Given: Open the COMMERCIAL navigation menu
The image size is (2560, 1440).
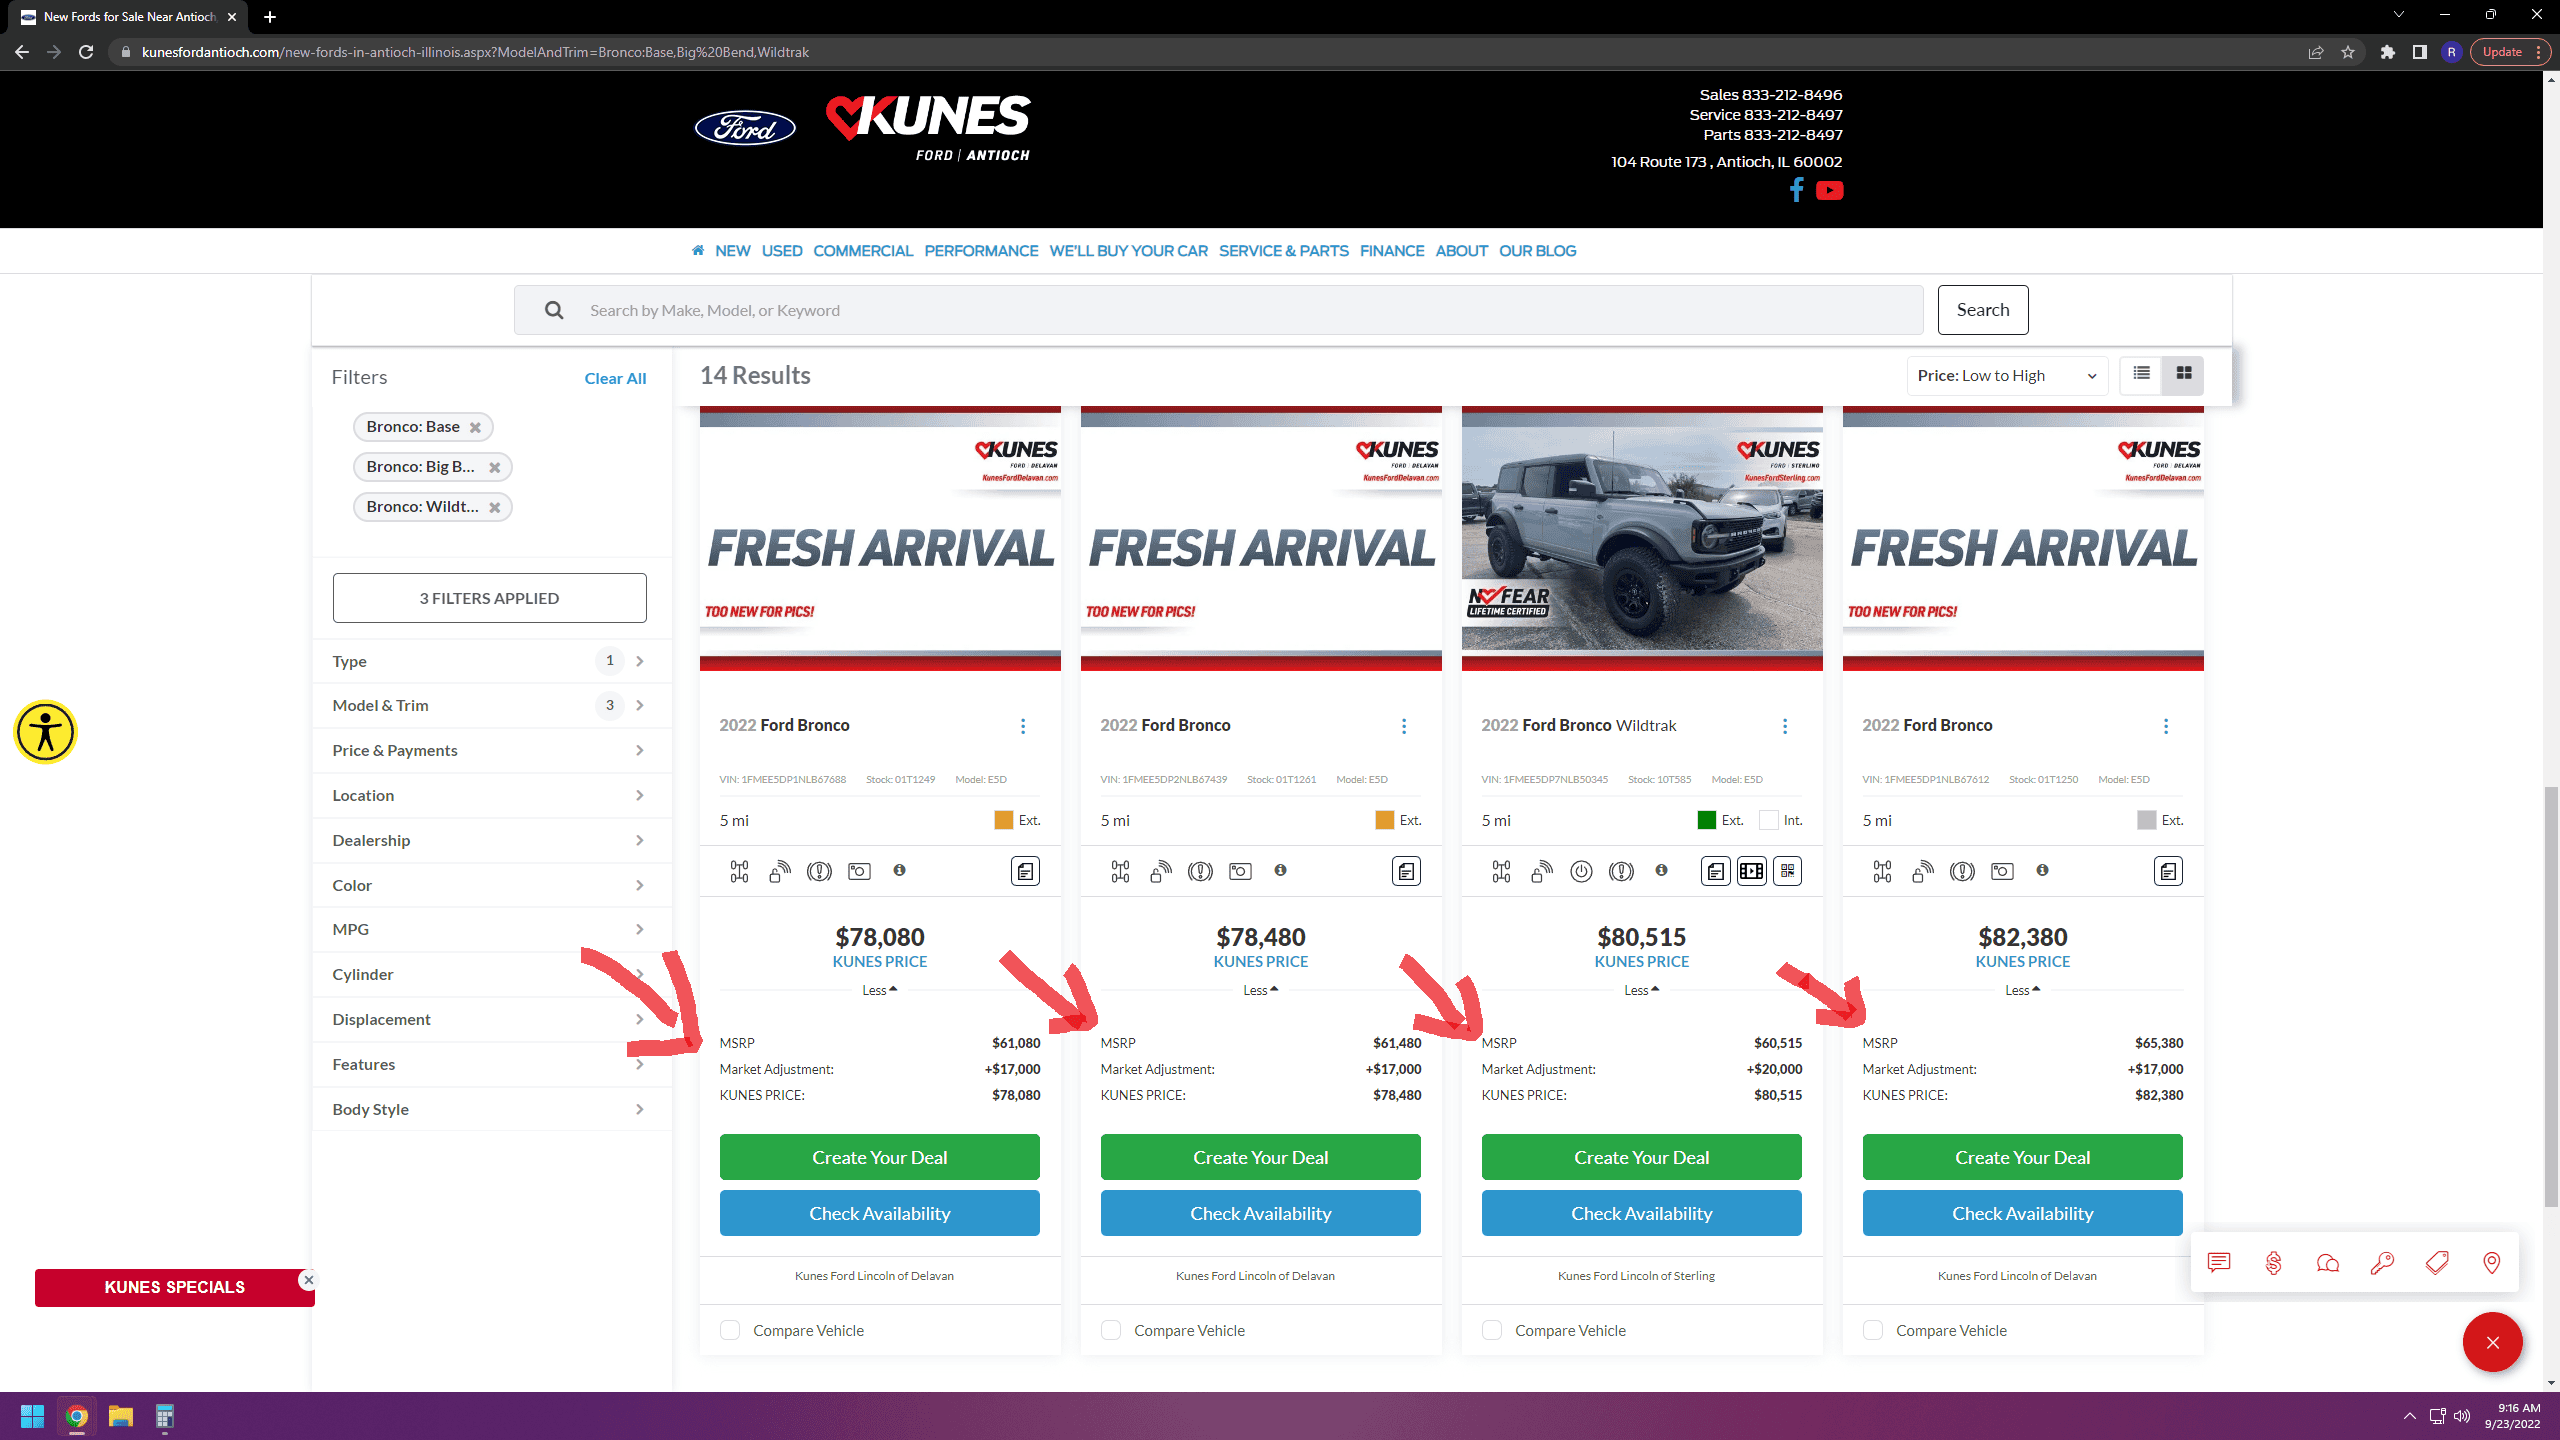Looking at the screenshot, I should pyautogui.click(x=863, y=250).
